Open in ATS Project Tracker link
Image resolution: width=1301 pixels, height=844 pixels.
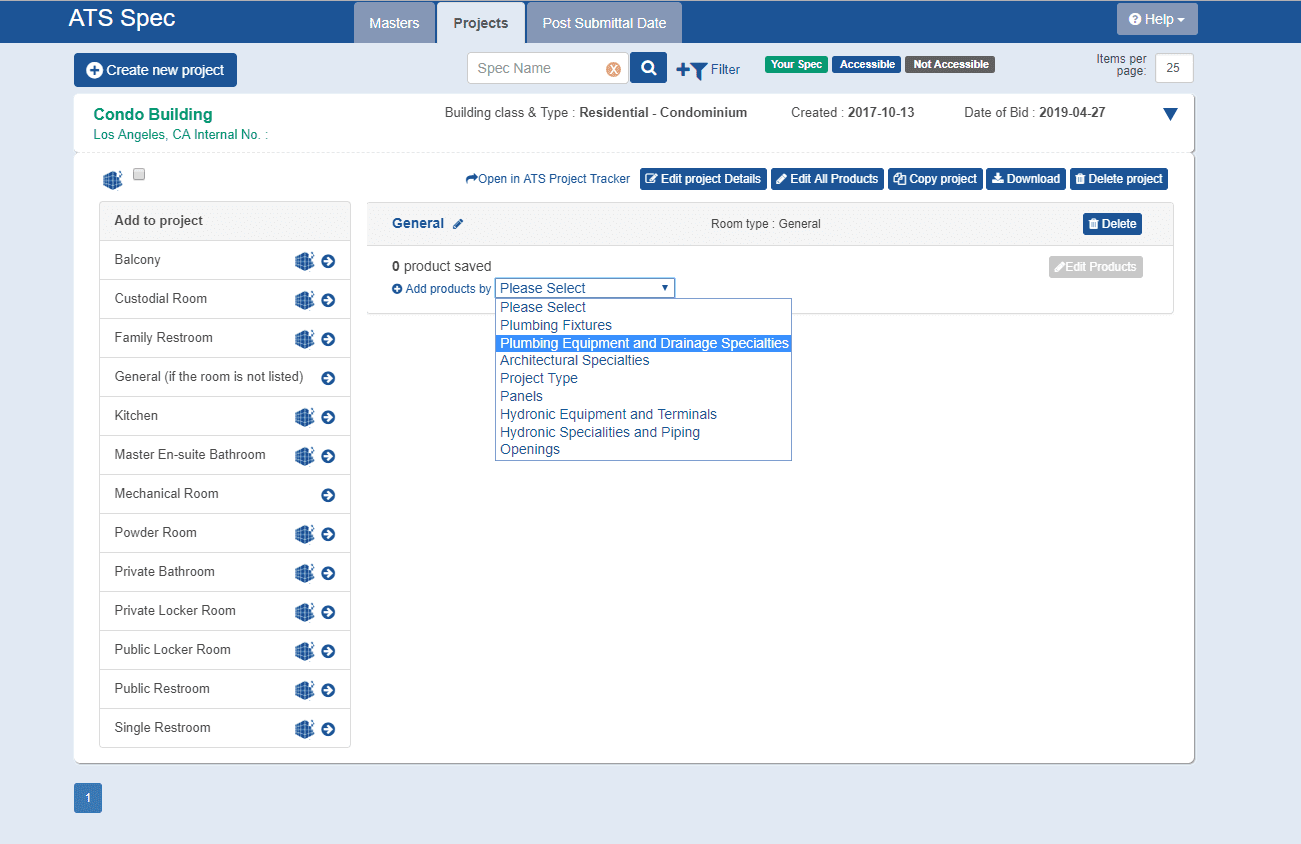[548, 179]
